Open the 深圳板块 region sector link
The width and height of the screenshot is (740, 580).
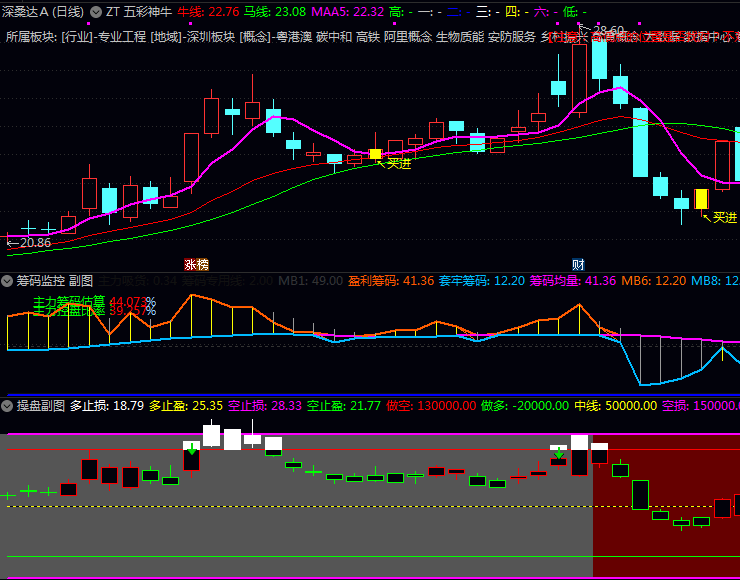click(x=207, y=37)
